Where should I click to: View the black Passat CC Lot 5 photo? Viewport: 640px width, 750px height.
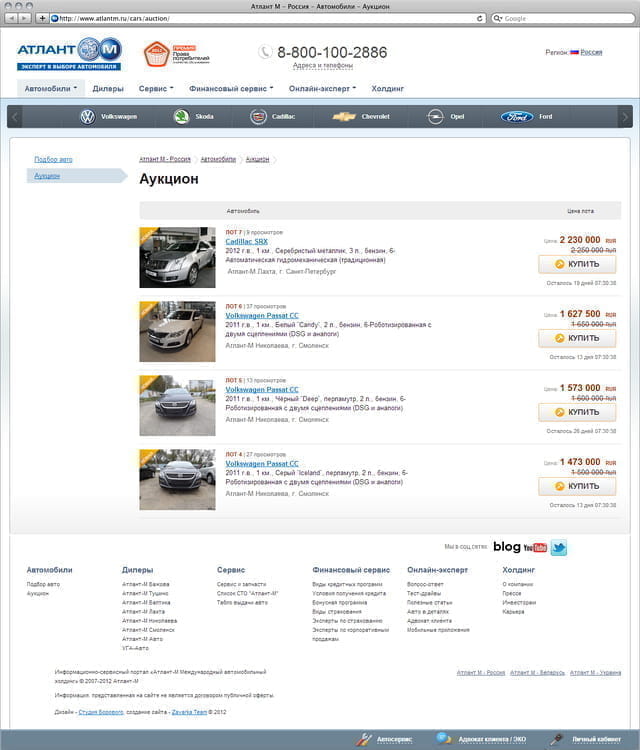[177, 406]
